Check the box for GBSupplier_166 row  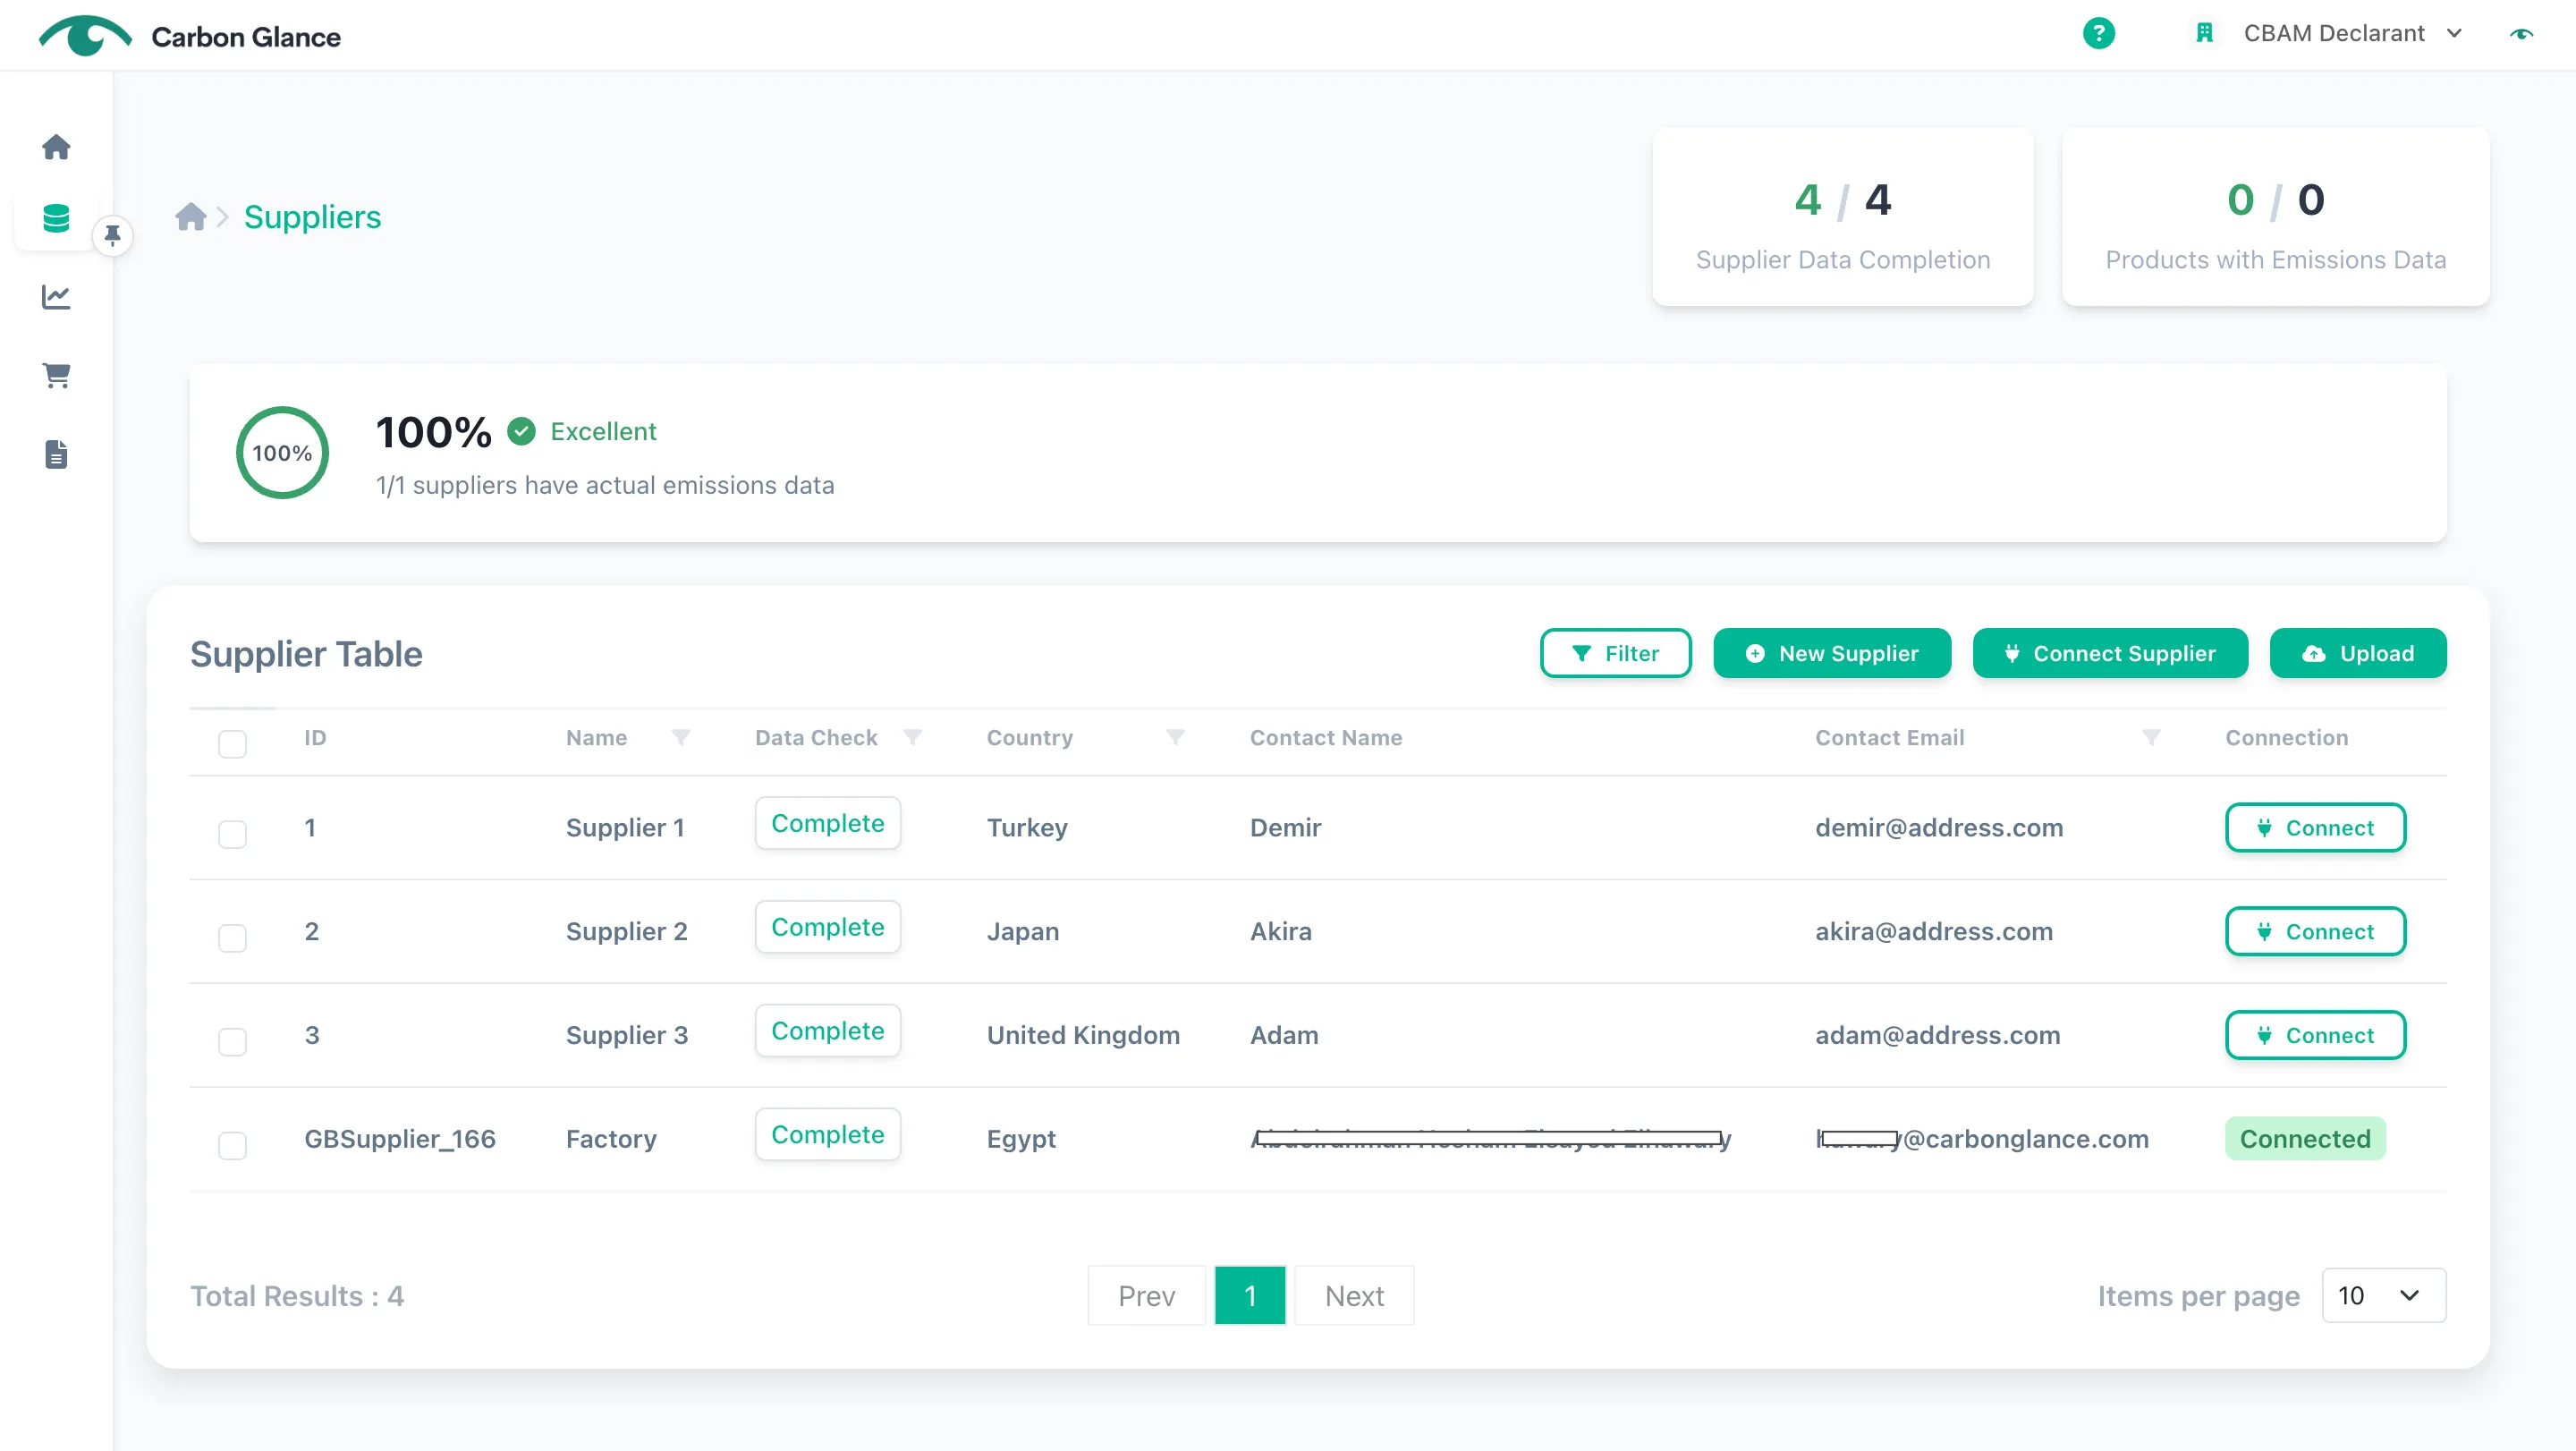[232, 1145]
